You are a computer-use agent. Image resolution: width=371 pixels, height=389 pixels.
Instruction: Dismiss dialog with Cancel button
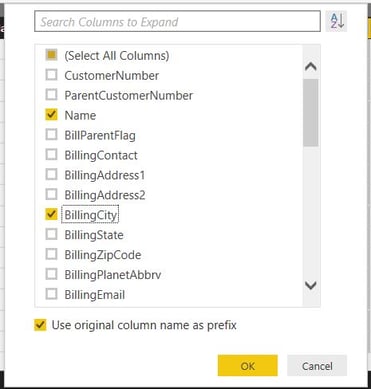point(317,366)
